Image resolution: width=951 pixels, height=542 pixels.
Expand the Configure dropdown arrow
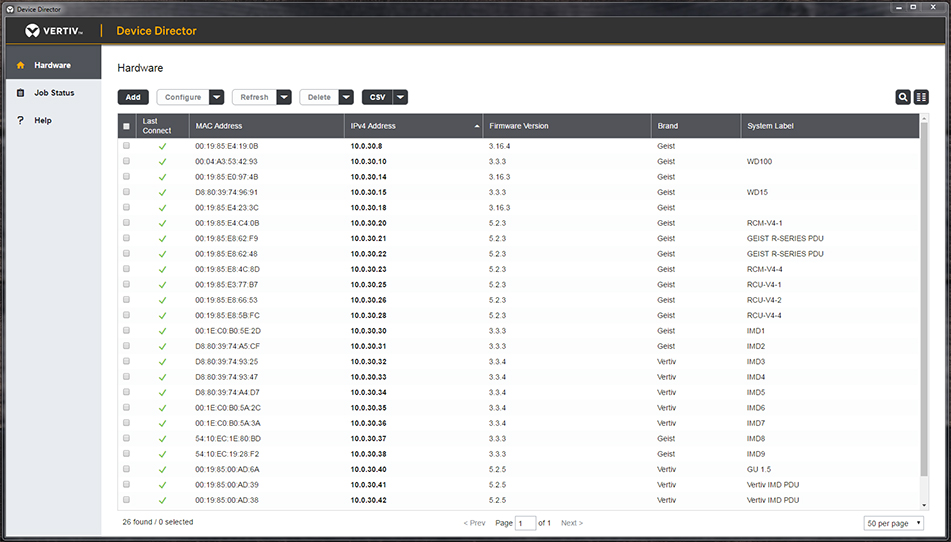216,97
